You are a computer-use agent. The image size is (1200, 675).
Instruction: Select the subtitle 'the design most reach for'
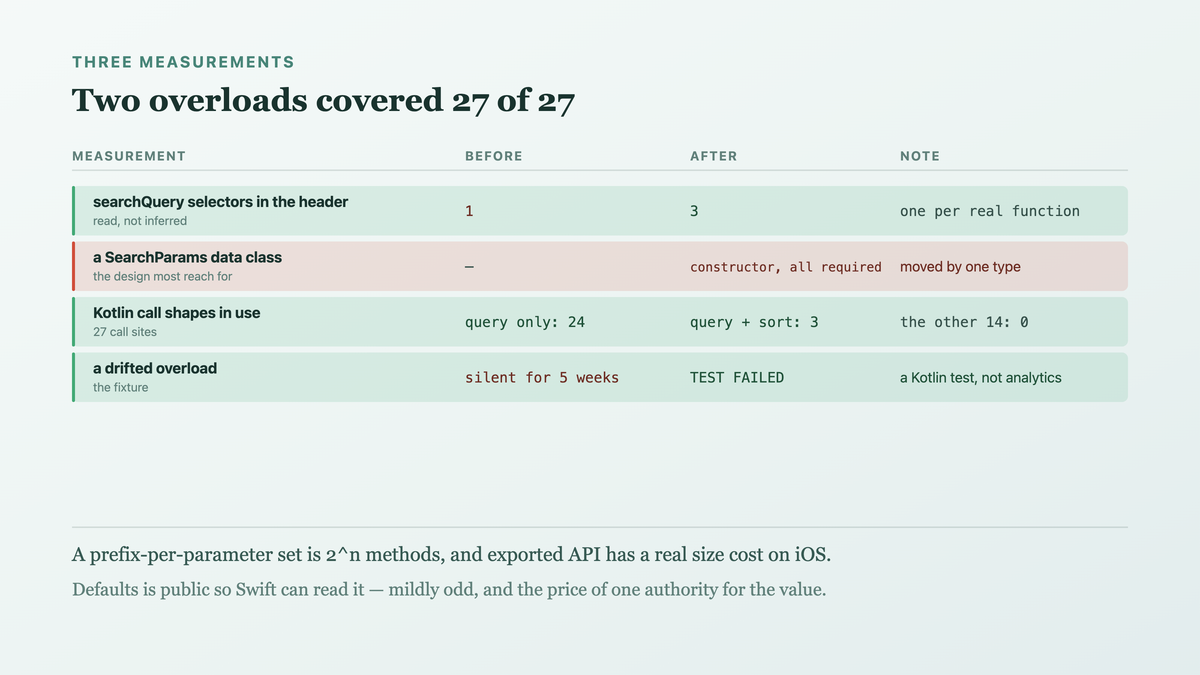click(162, 277)
